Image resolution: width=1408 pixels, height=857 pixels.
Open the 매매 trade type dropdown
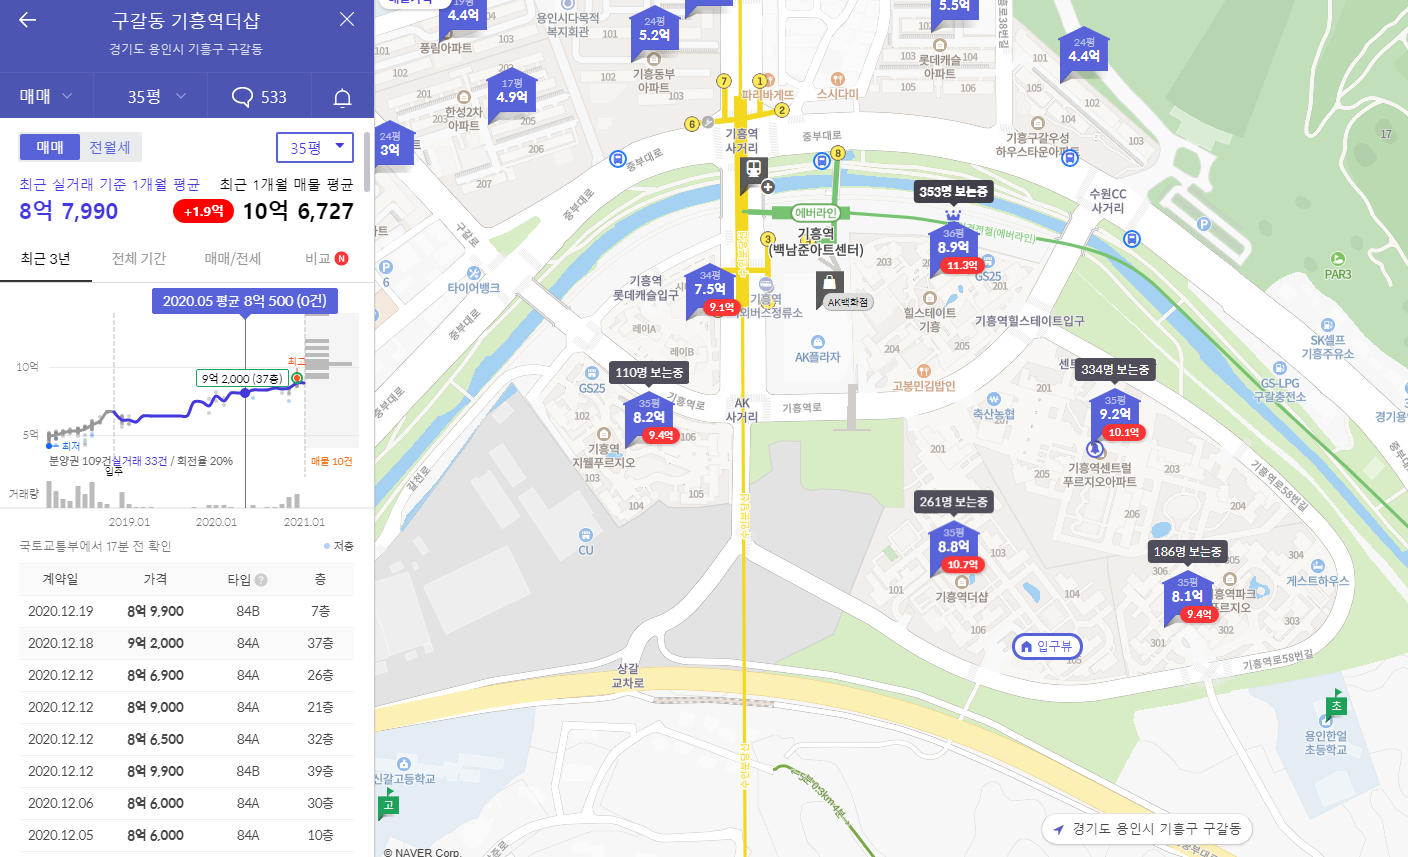click(x=47, y=96)
